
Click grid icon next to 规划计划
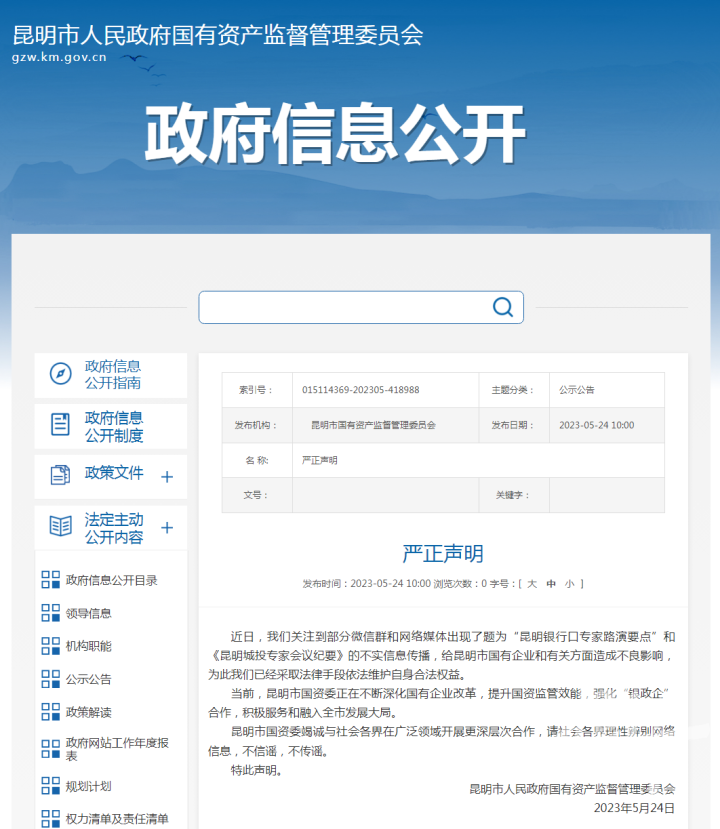pyautogui.click(x=51, y=786)
